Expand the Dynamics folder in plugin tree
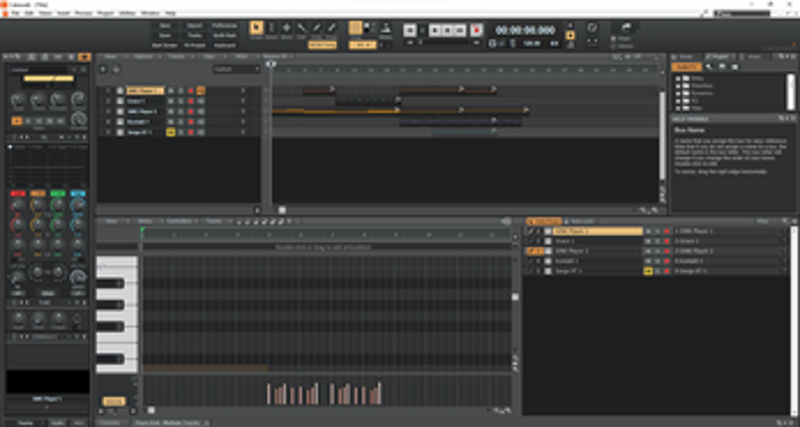 [678, 93]
